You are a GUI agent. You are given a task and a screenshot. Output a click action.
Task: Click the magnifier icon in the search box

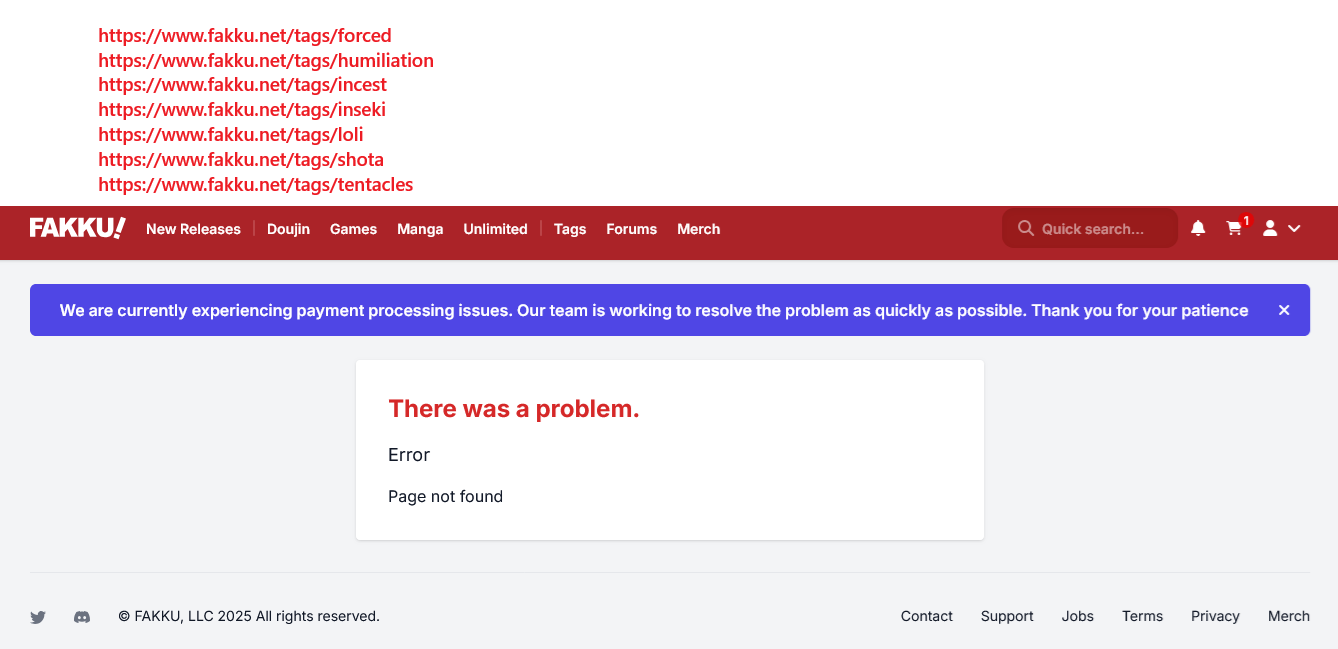[1025, 228]
